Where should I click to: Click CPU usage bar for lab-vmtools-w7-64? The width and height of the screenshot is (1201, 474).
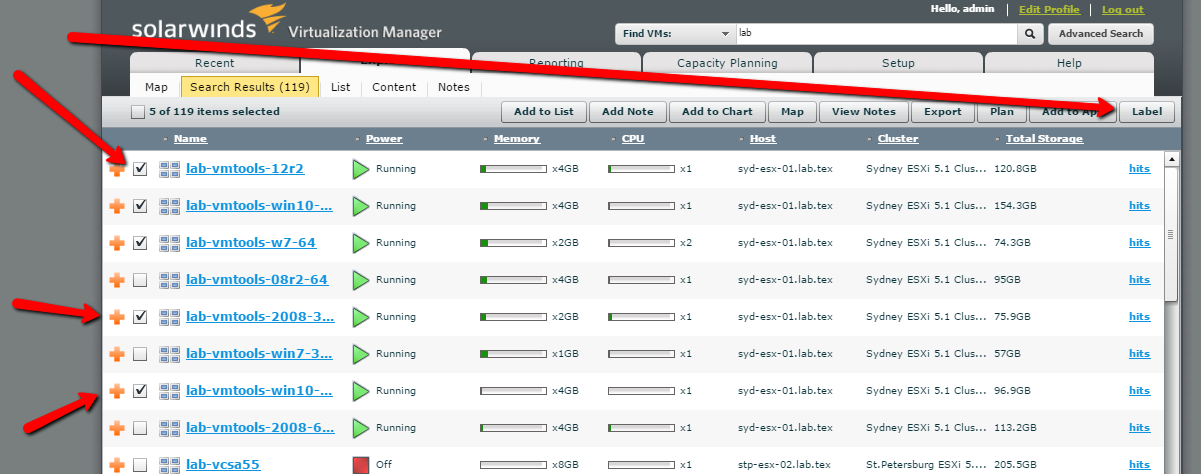point(642,243)
